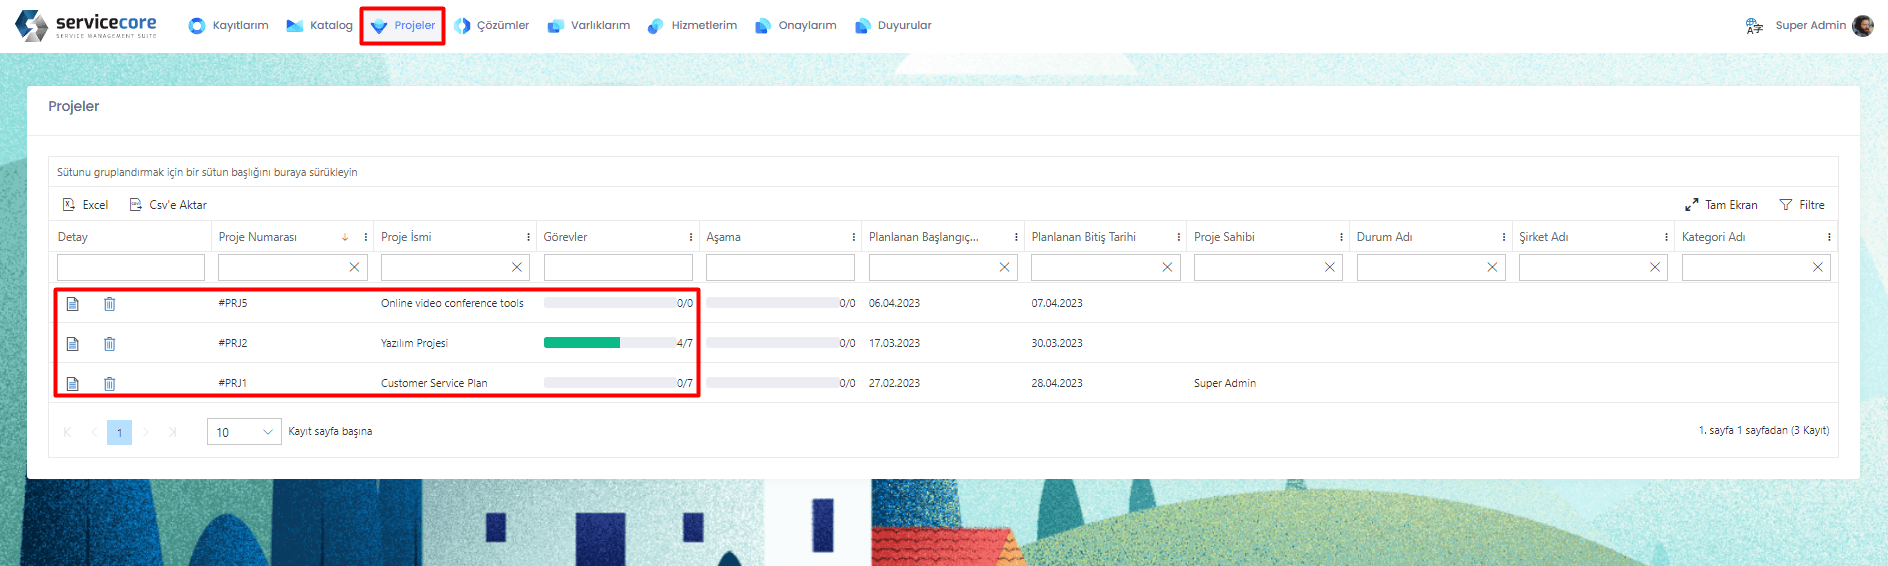Clear Proje İsmi filter with X
Viewport: 1888px width, 566px height.
(517, 267)
